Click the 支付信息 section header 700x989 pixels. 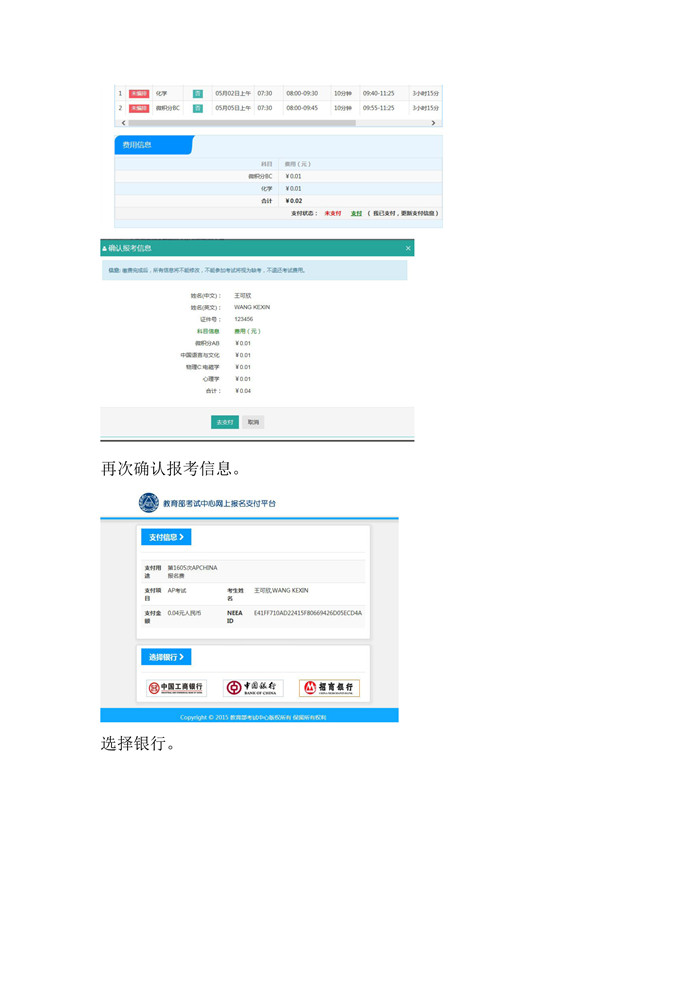[x=166, y=537]
